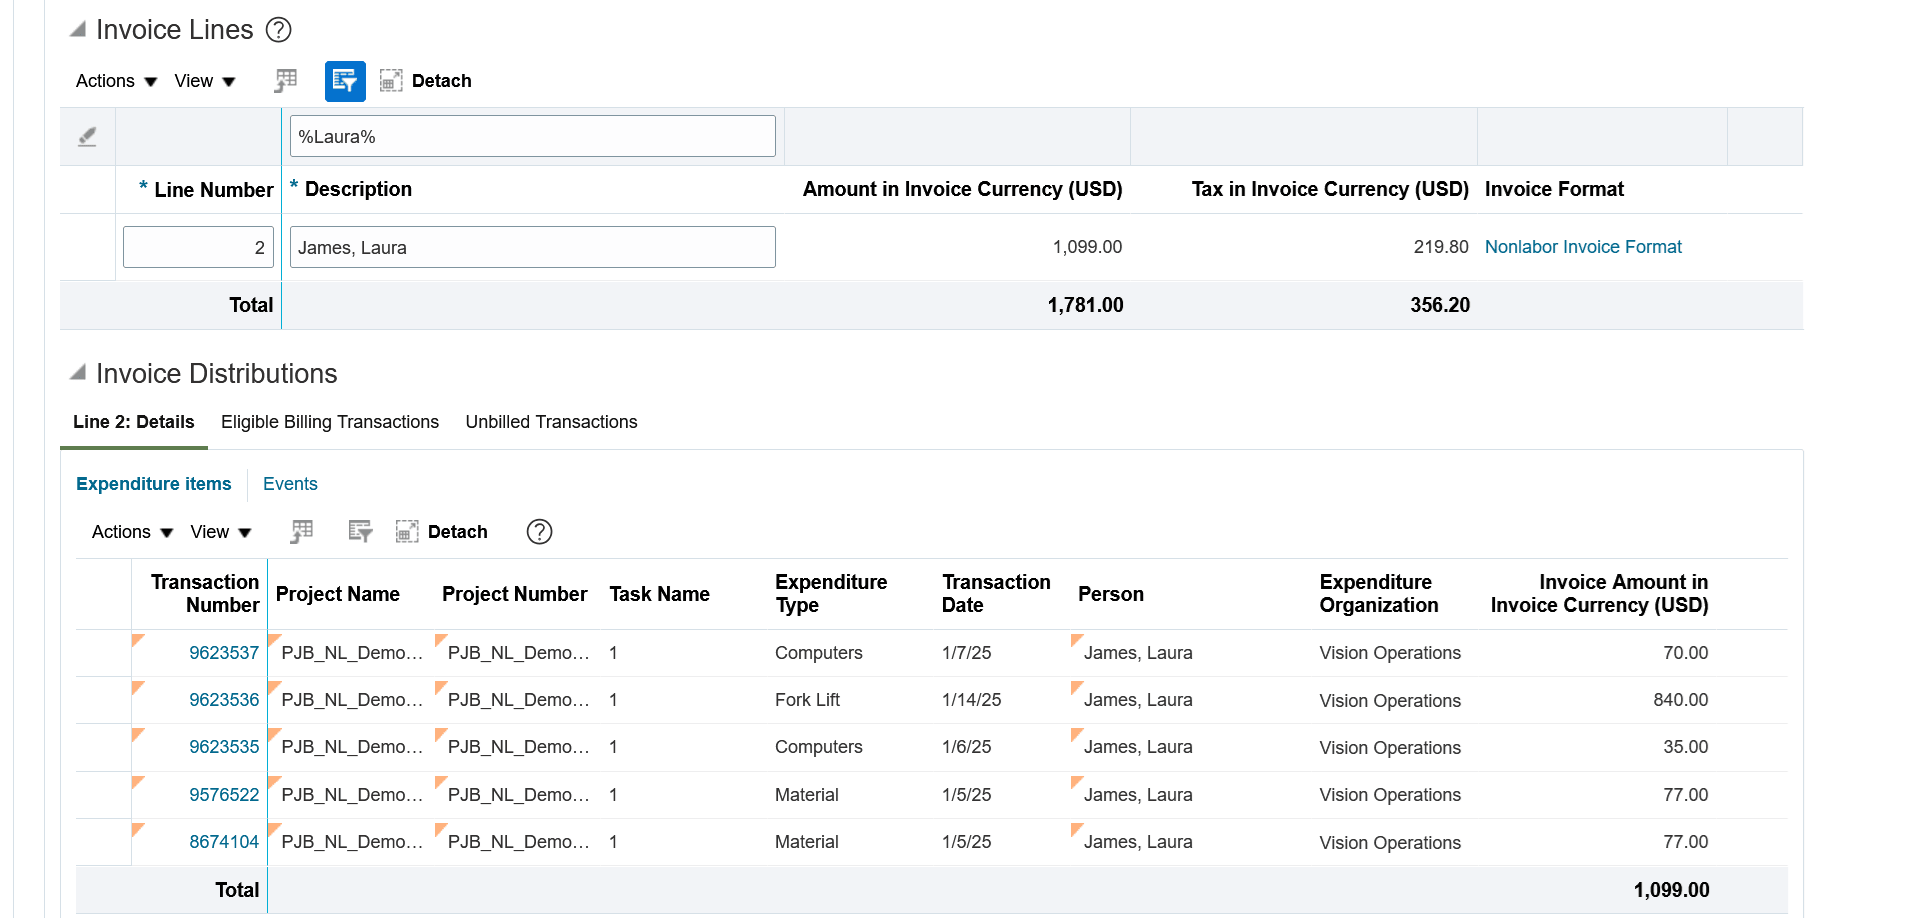Sort by Person column header

click(1111, 594)
